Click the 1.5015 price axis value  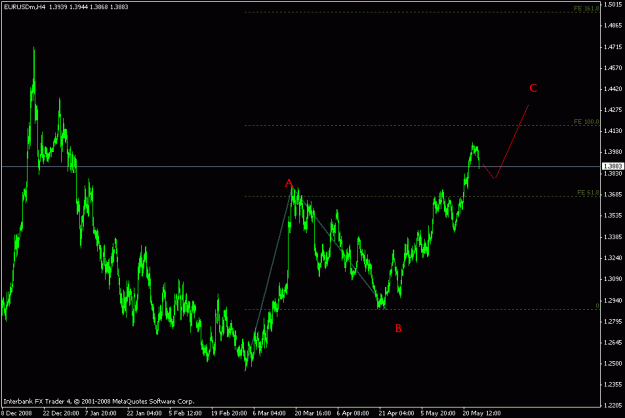coord(613,4)
